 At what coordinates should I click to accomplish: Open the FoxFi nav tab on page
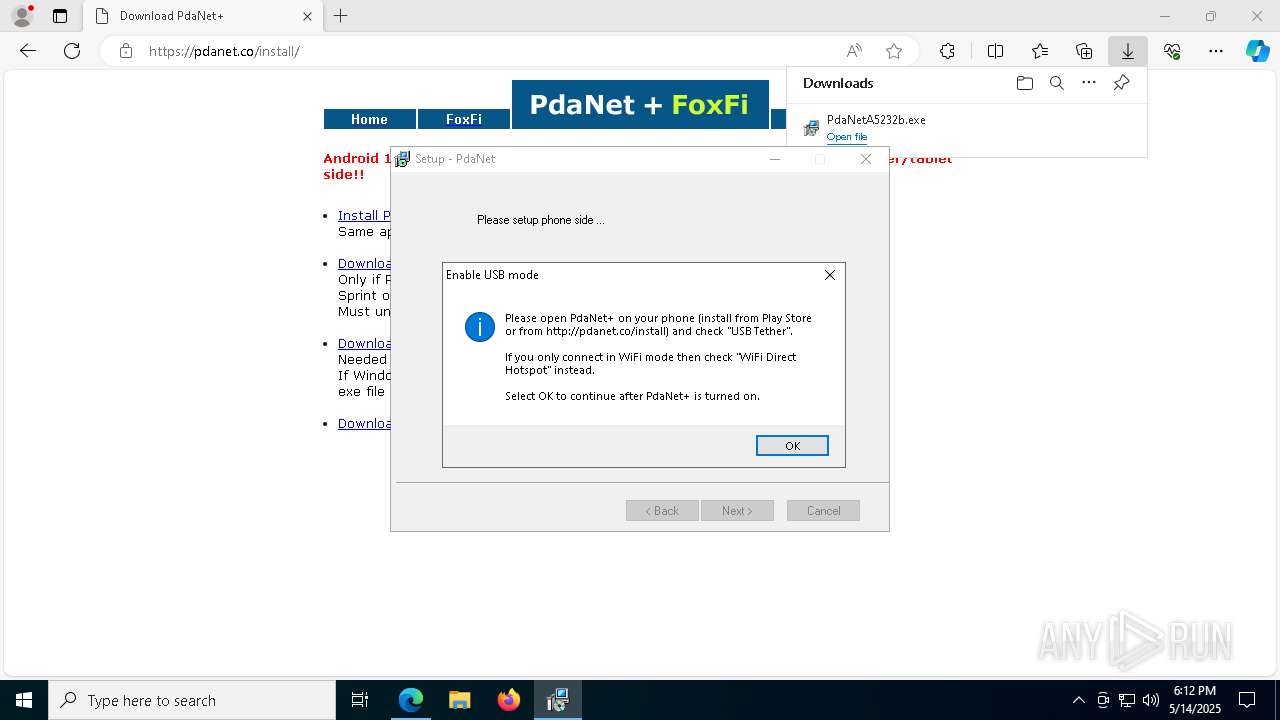coord(464,119)
